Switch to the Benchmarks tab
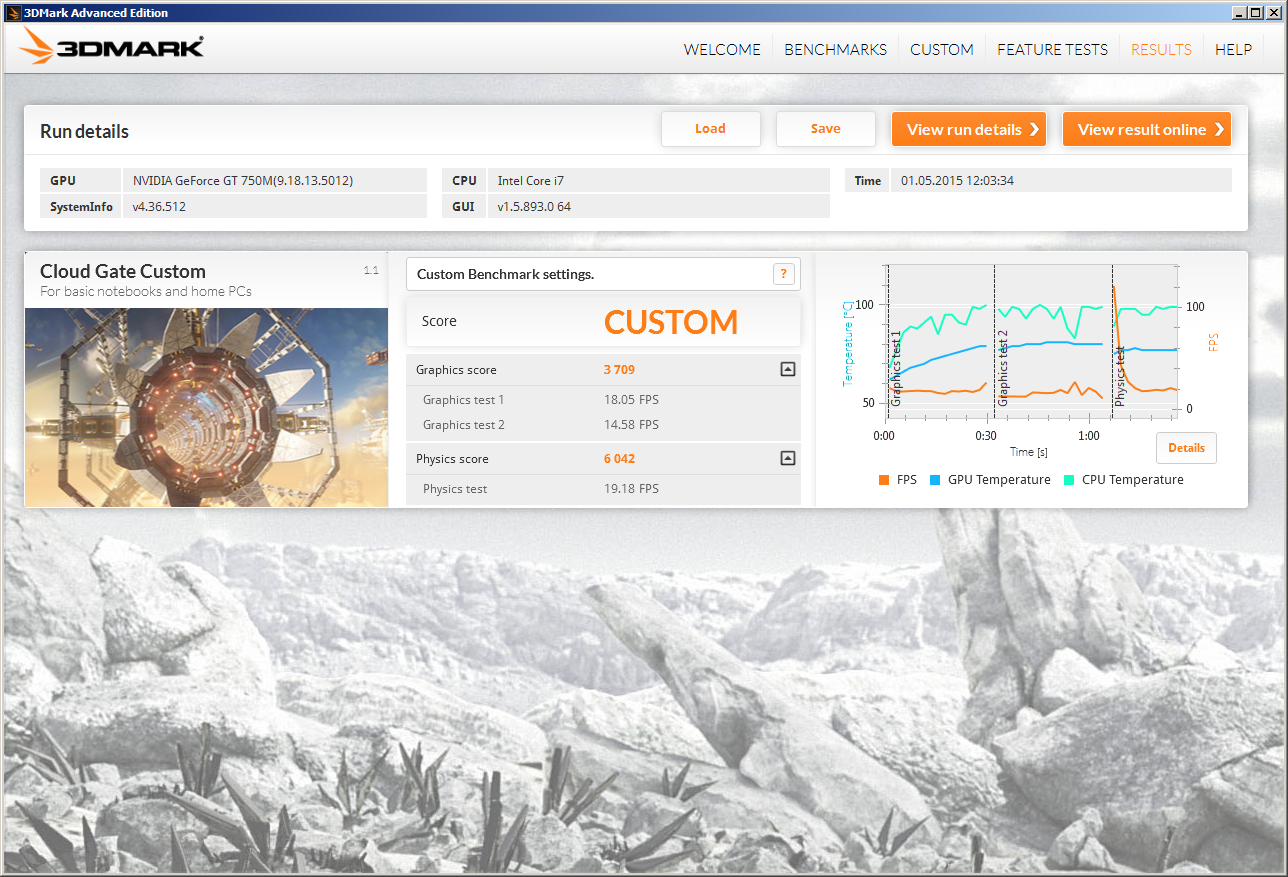Screen dimensions: 1288x877 point(835,50)
